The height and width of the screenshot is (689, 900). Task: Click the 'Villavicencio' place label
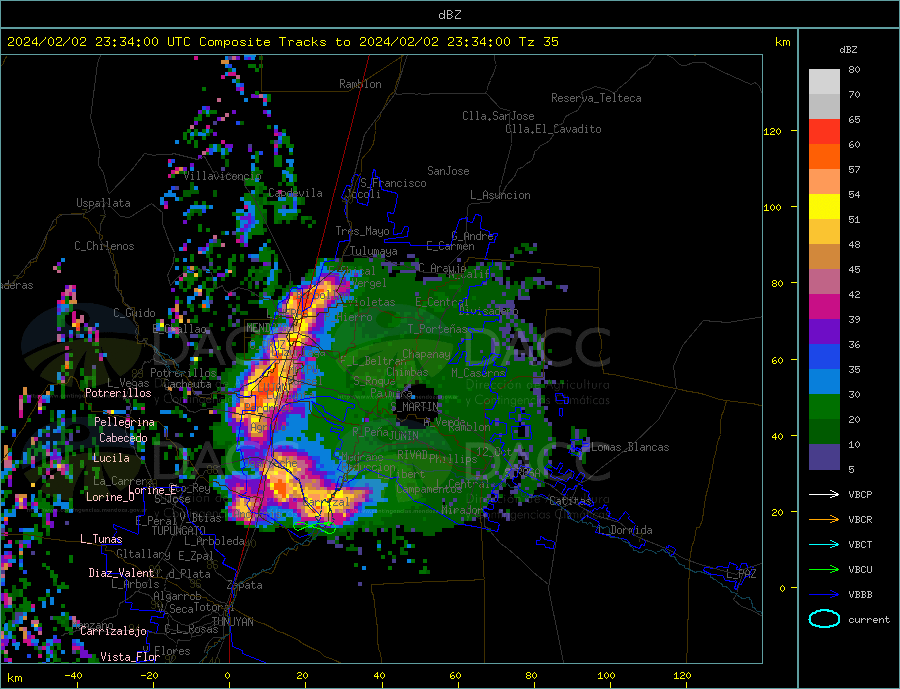tap(223, 176)
